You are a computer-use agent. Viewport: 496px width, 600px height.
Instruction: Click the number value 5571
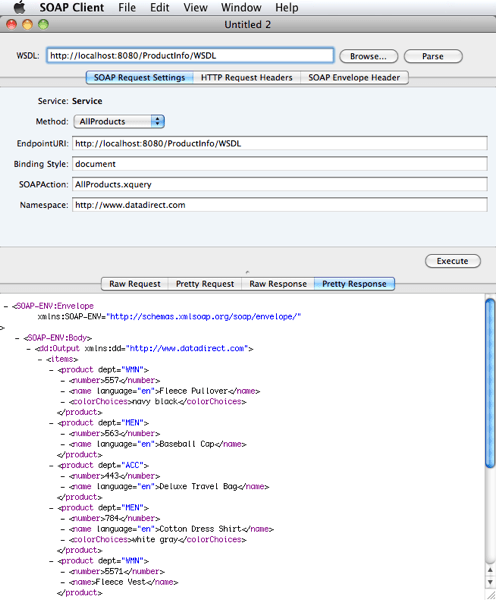pyautogui.click(x=114, y=572)
